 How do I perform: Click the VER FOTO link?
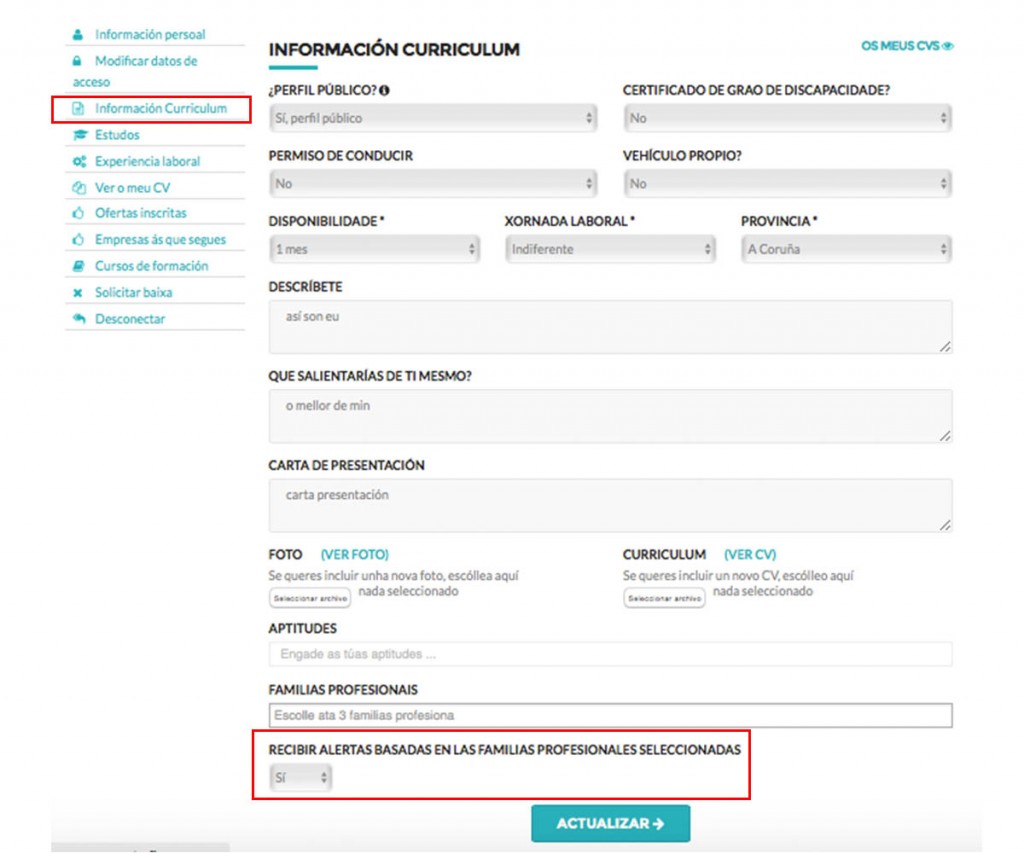pos(355,555)
